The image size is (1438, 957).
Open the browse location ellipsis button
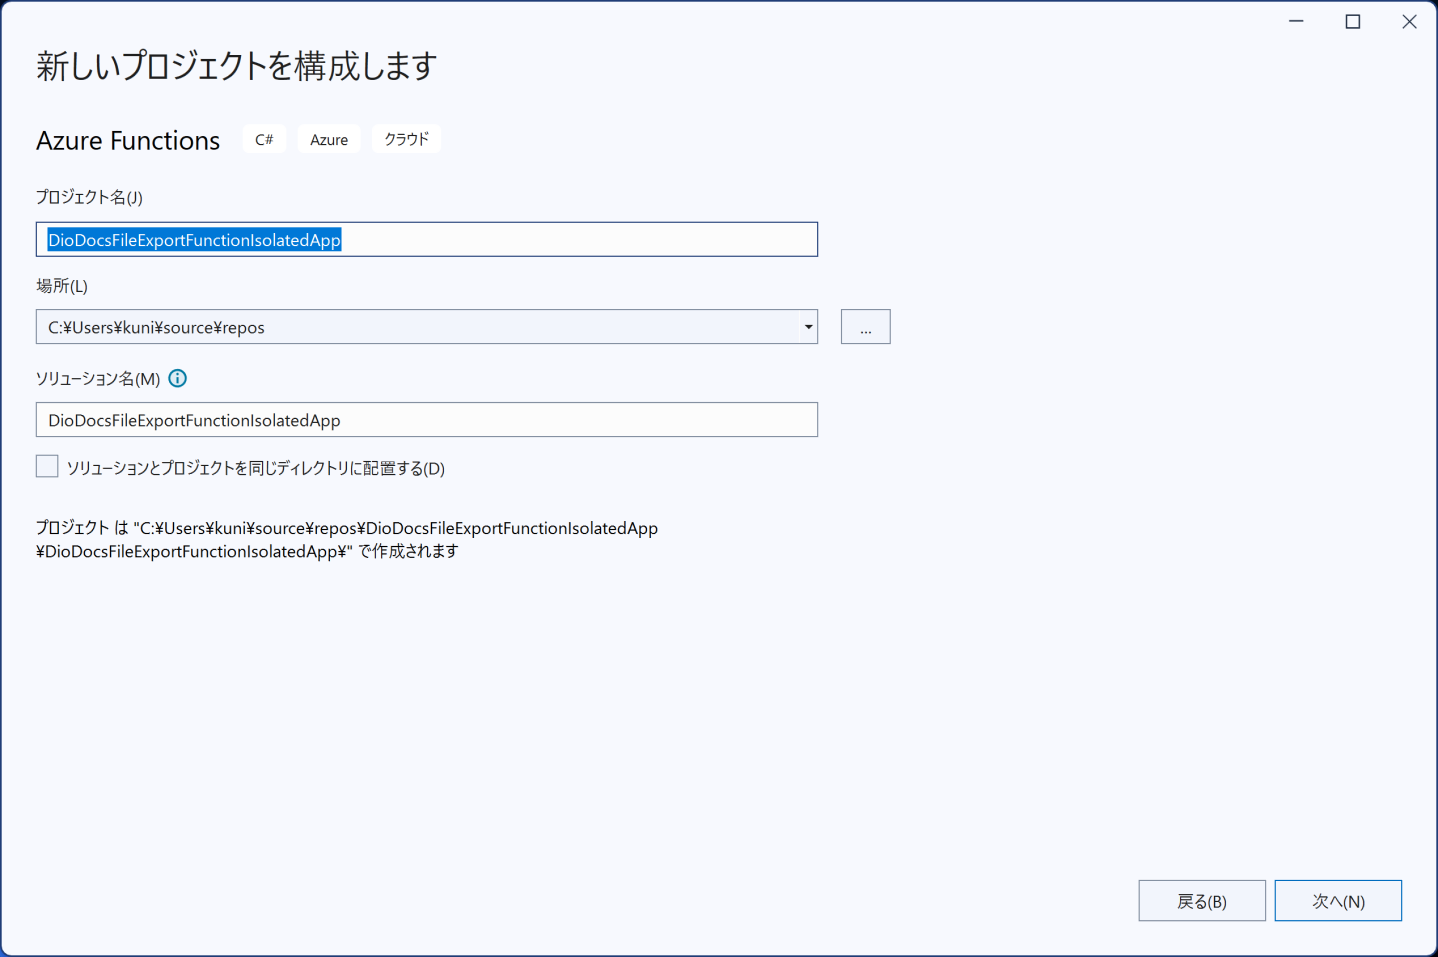[x=866, y=327]
